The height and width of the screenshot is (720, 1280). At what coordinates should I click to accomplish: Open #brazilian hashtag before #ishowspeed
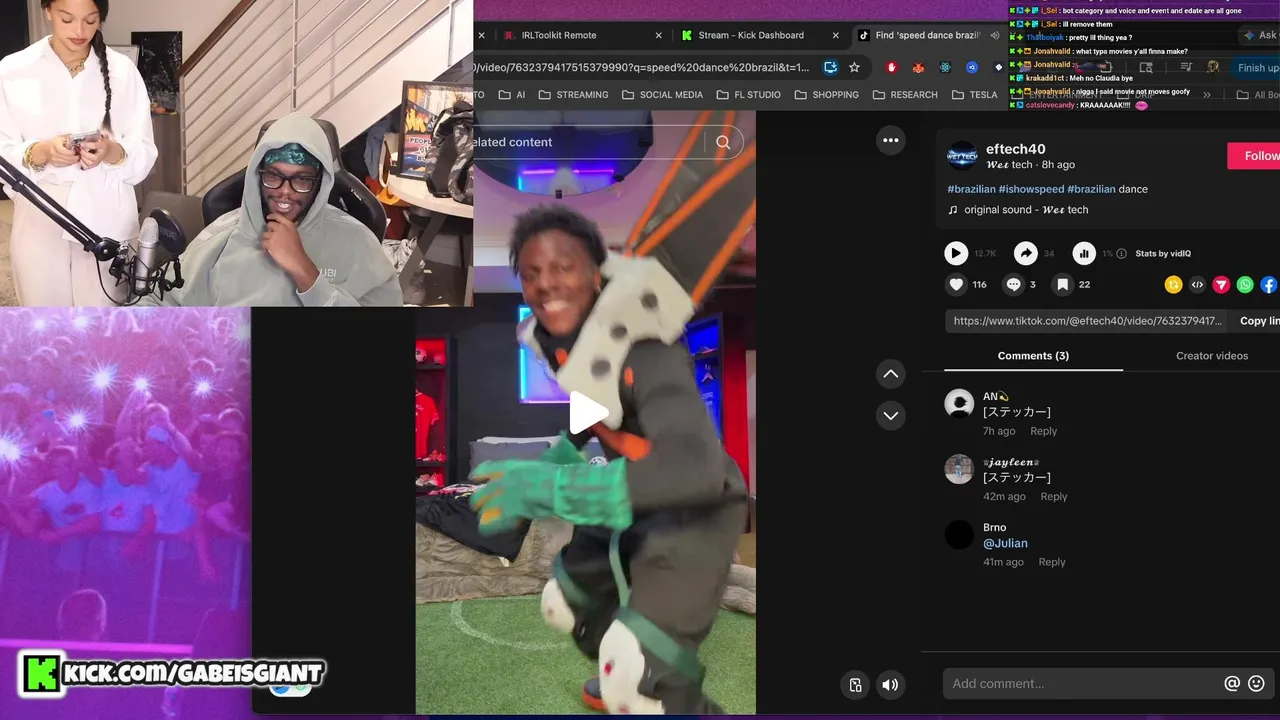point(971,189)
